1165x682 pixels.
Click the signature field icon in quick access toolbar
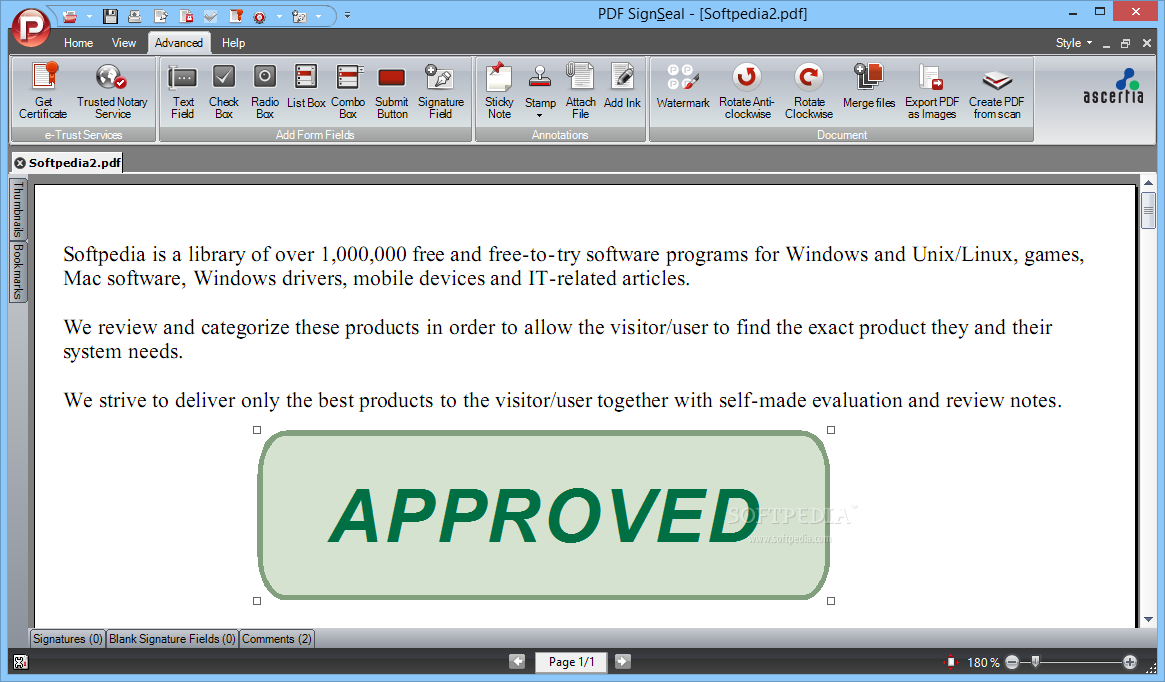click(299, 16)
